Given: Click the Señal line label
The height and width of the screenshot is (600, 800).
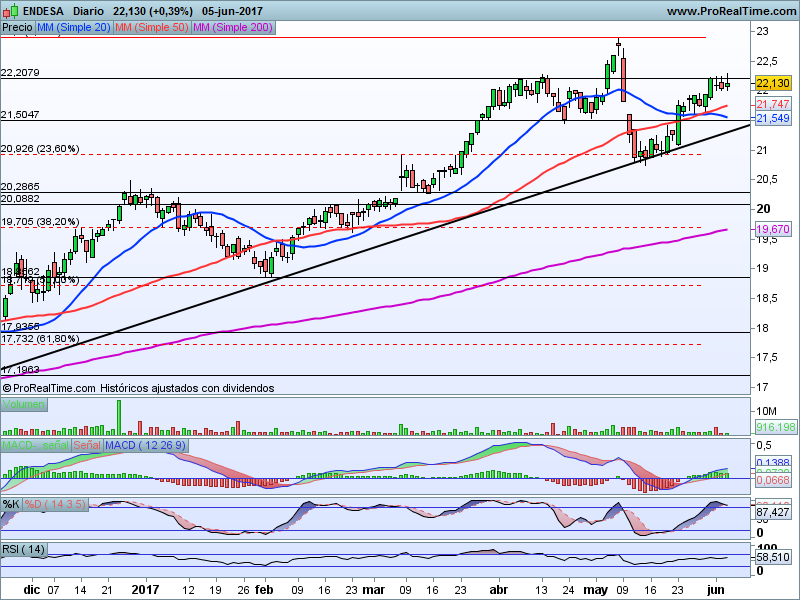Looking at the screenshot, I should (87, 443).
